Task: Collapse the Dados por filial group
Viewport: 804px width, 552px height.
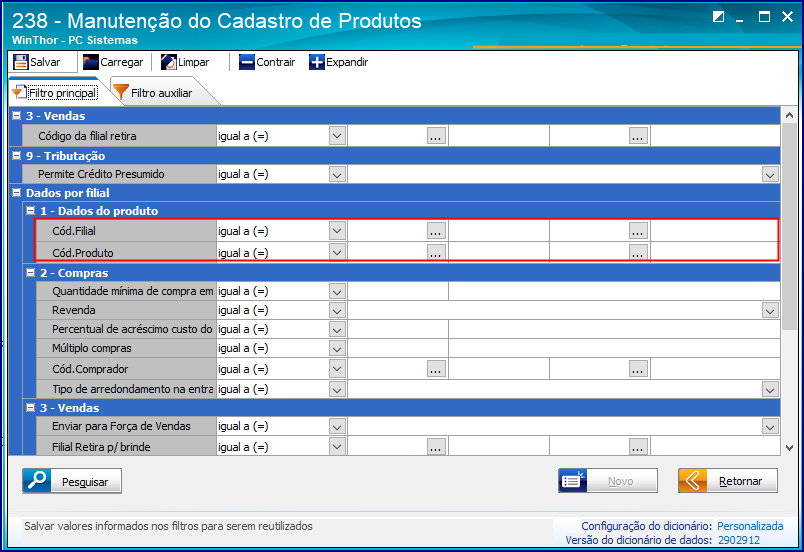Action: [x=16, y=193]
